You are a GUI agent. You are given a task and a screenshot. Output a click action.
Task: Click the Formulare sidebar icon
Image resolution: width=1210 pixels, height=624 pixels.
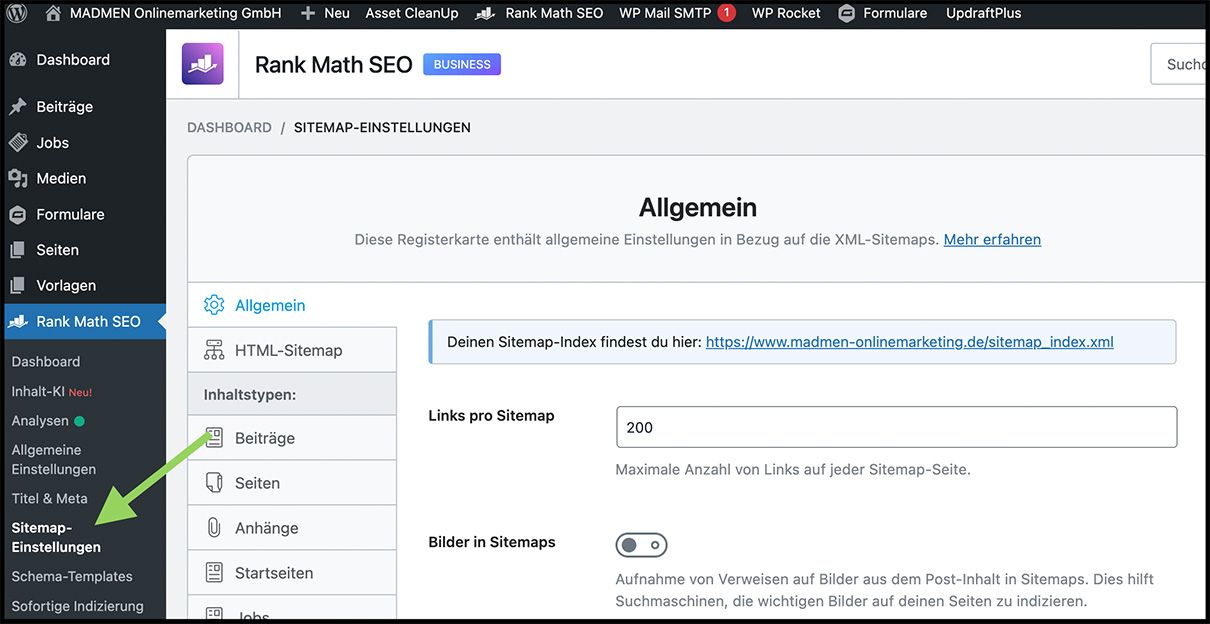tap(18, 214)
